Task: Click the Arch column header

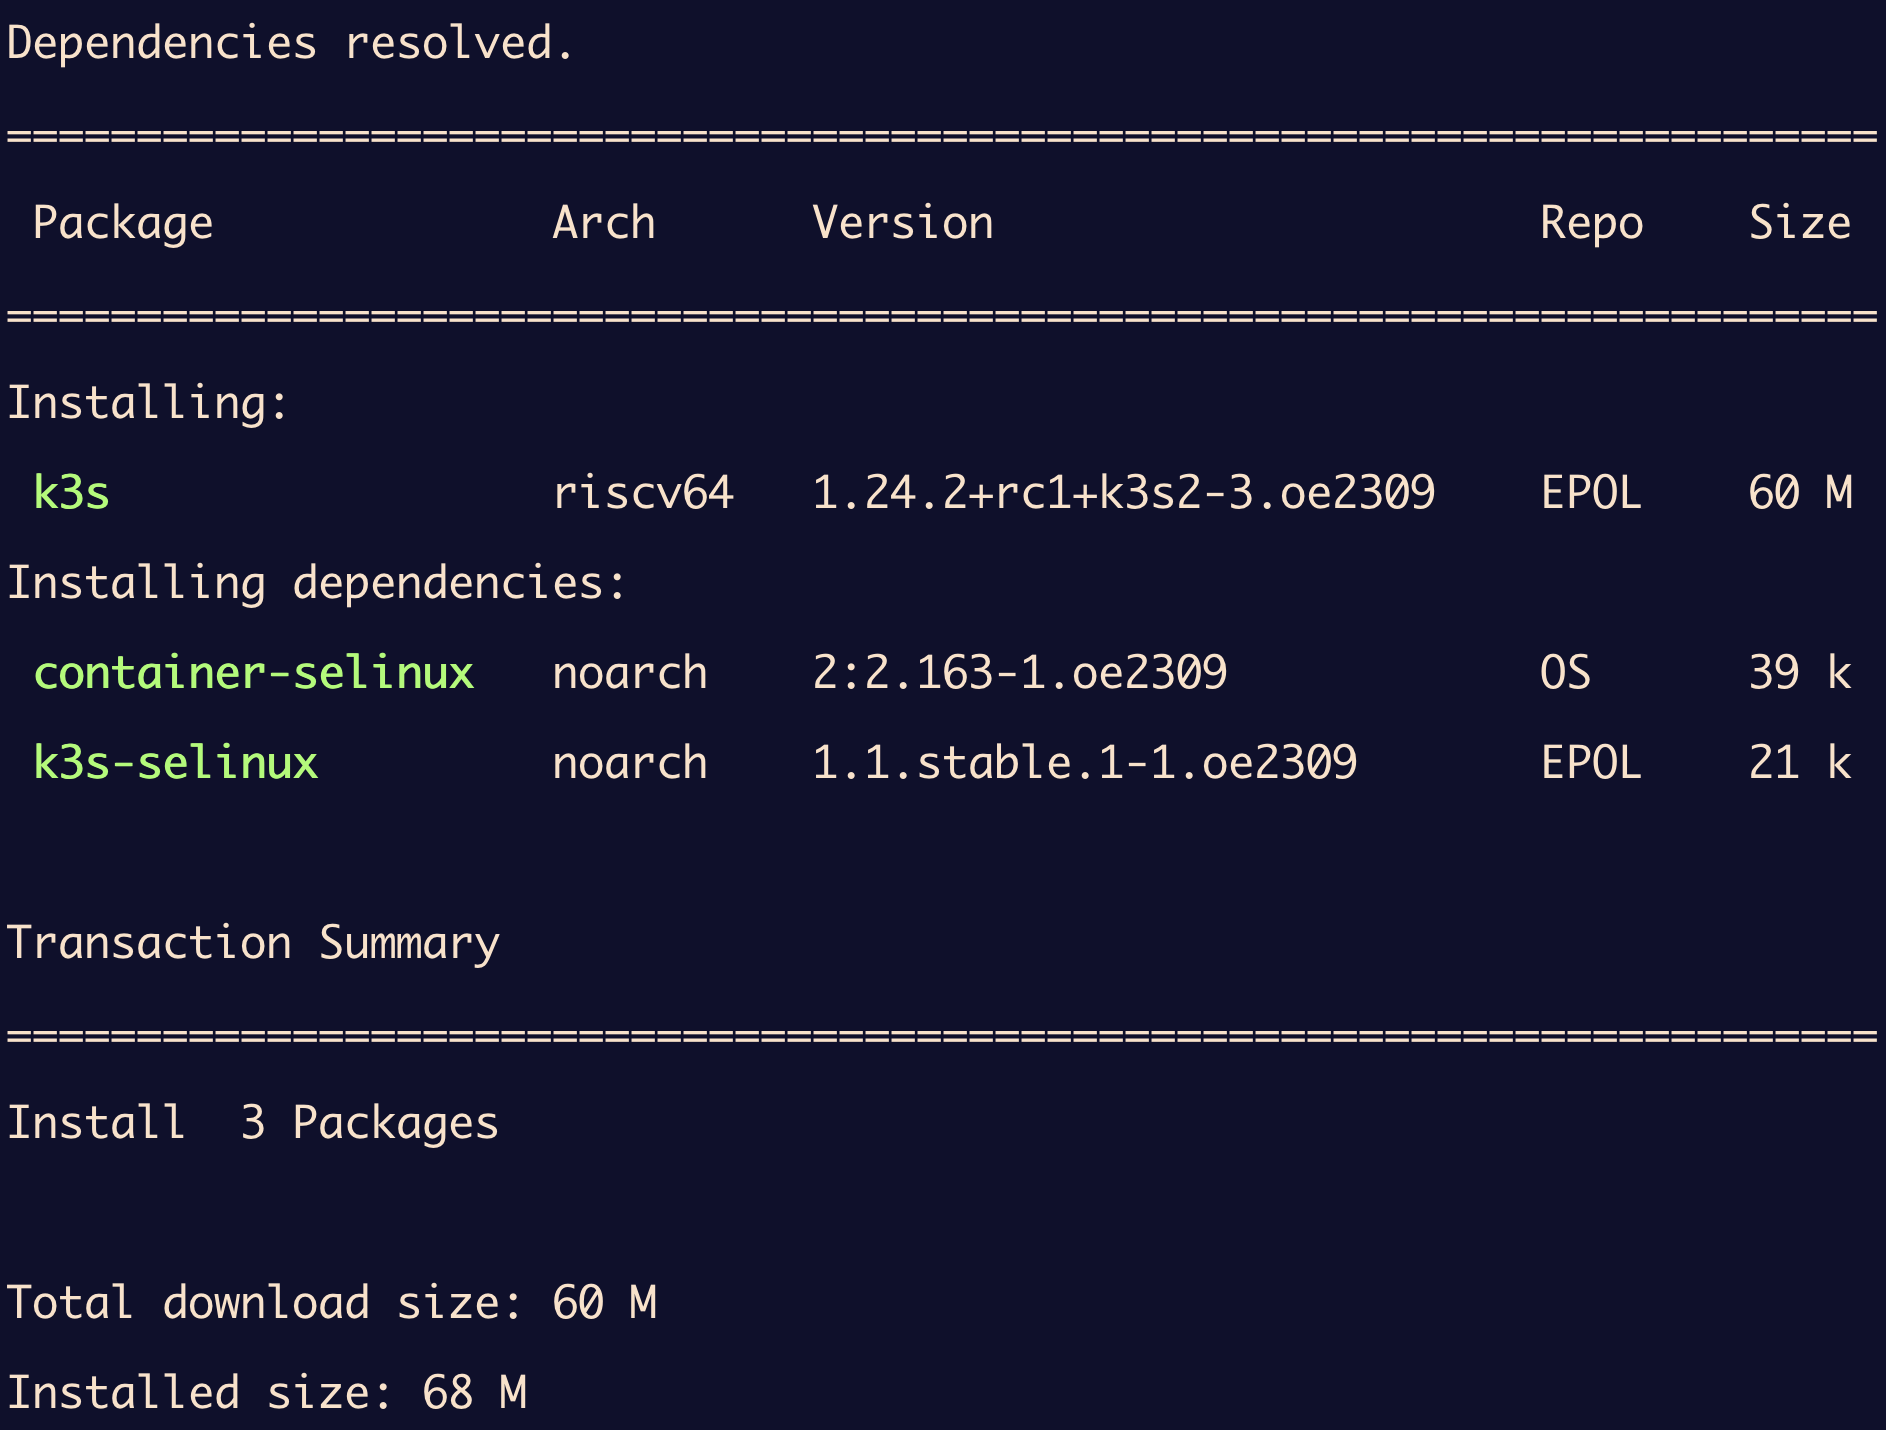Action: [x=604, y=223]
